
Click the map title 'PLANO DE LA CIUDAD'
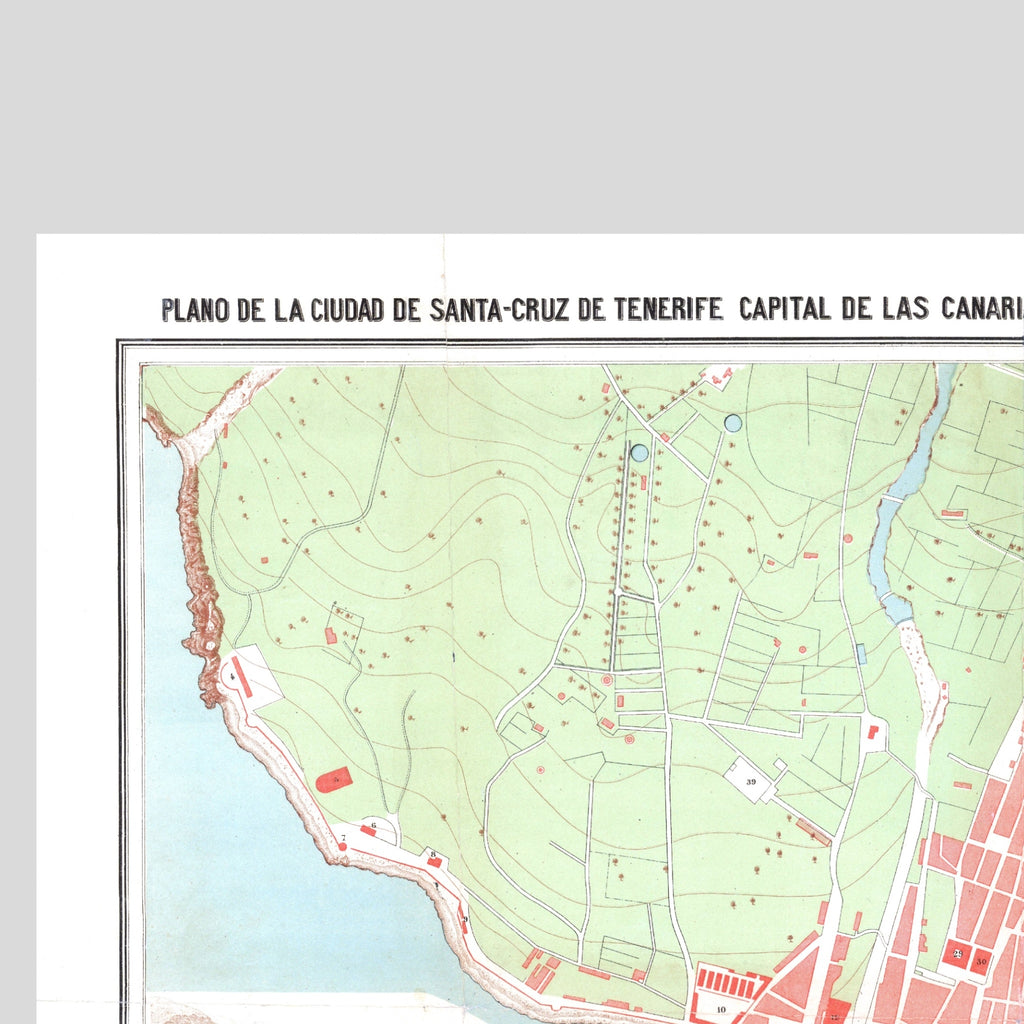pos(272,310)
